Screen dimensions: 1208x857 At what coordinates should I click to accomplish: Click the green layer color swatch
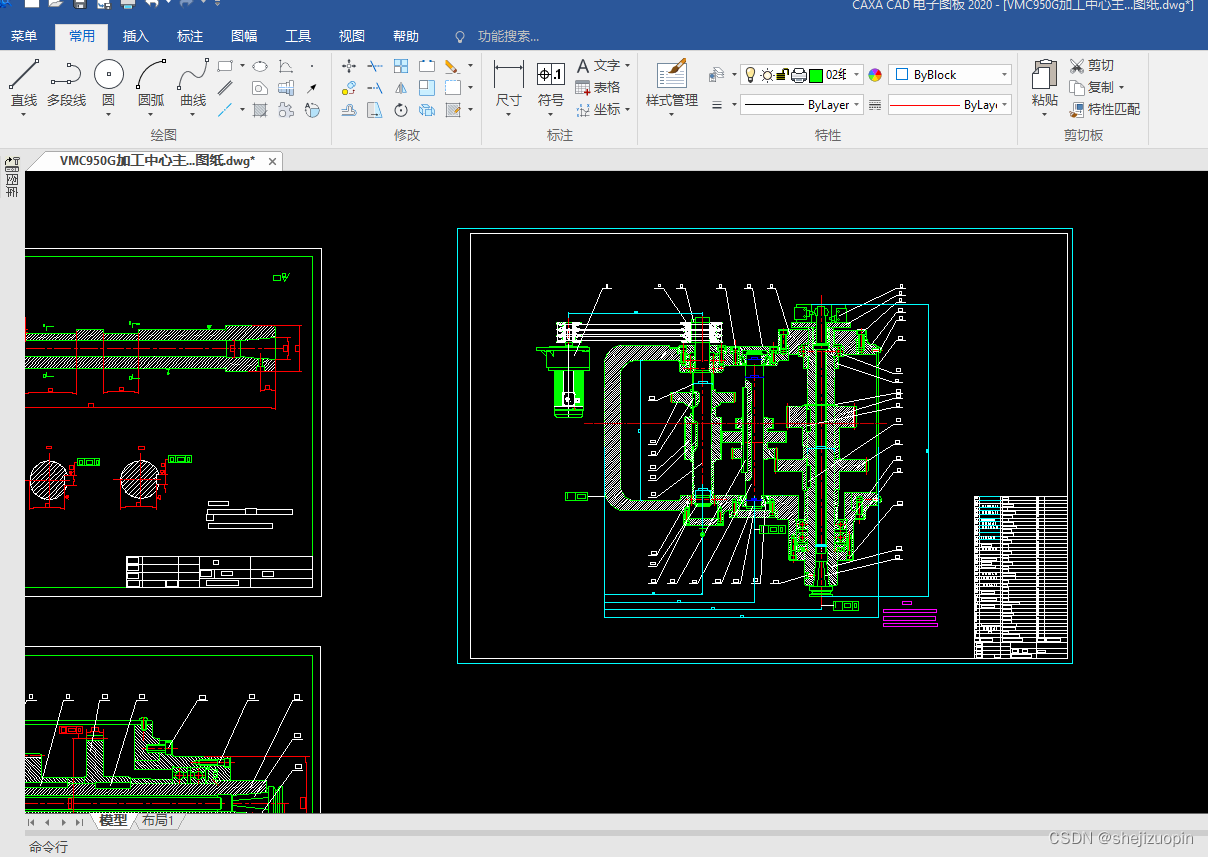pyautogui.click(x=816, y=75)
